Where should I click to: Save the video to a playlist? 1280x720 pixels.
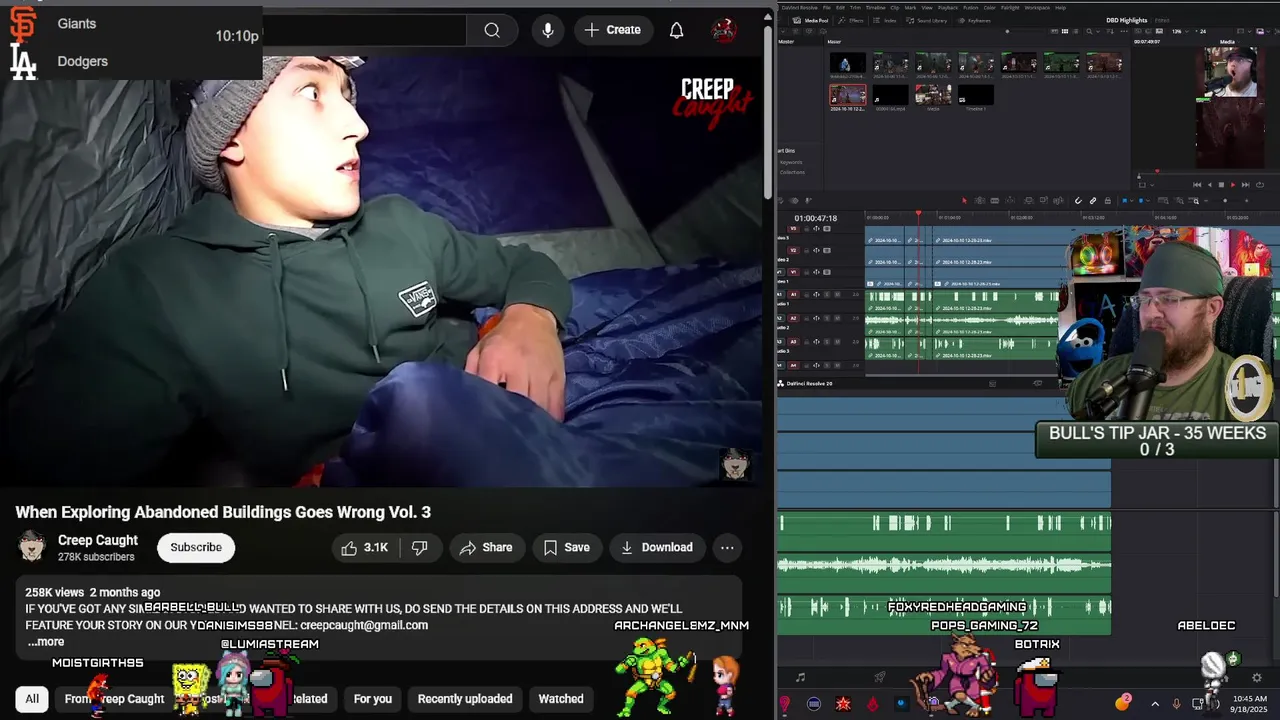pyautogui.click(x=567, y=547)
